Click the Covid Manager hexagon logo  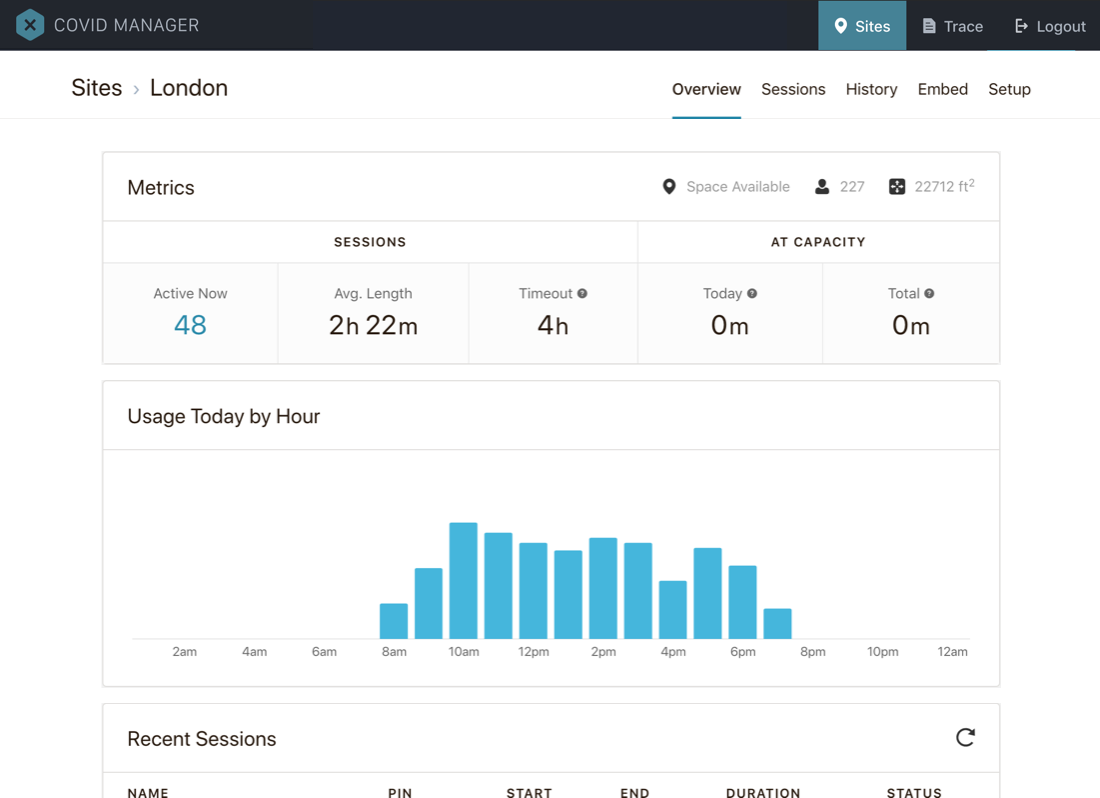coord(30,25)
